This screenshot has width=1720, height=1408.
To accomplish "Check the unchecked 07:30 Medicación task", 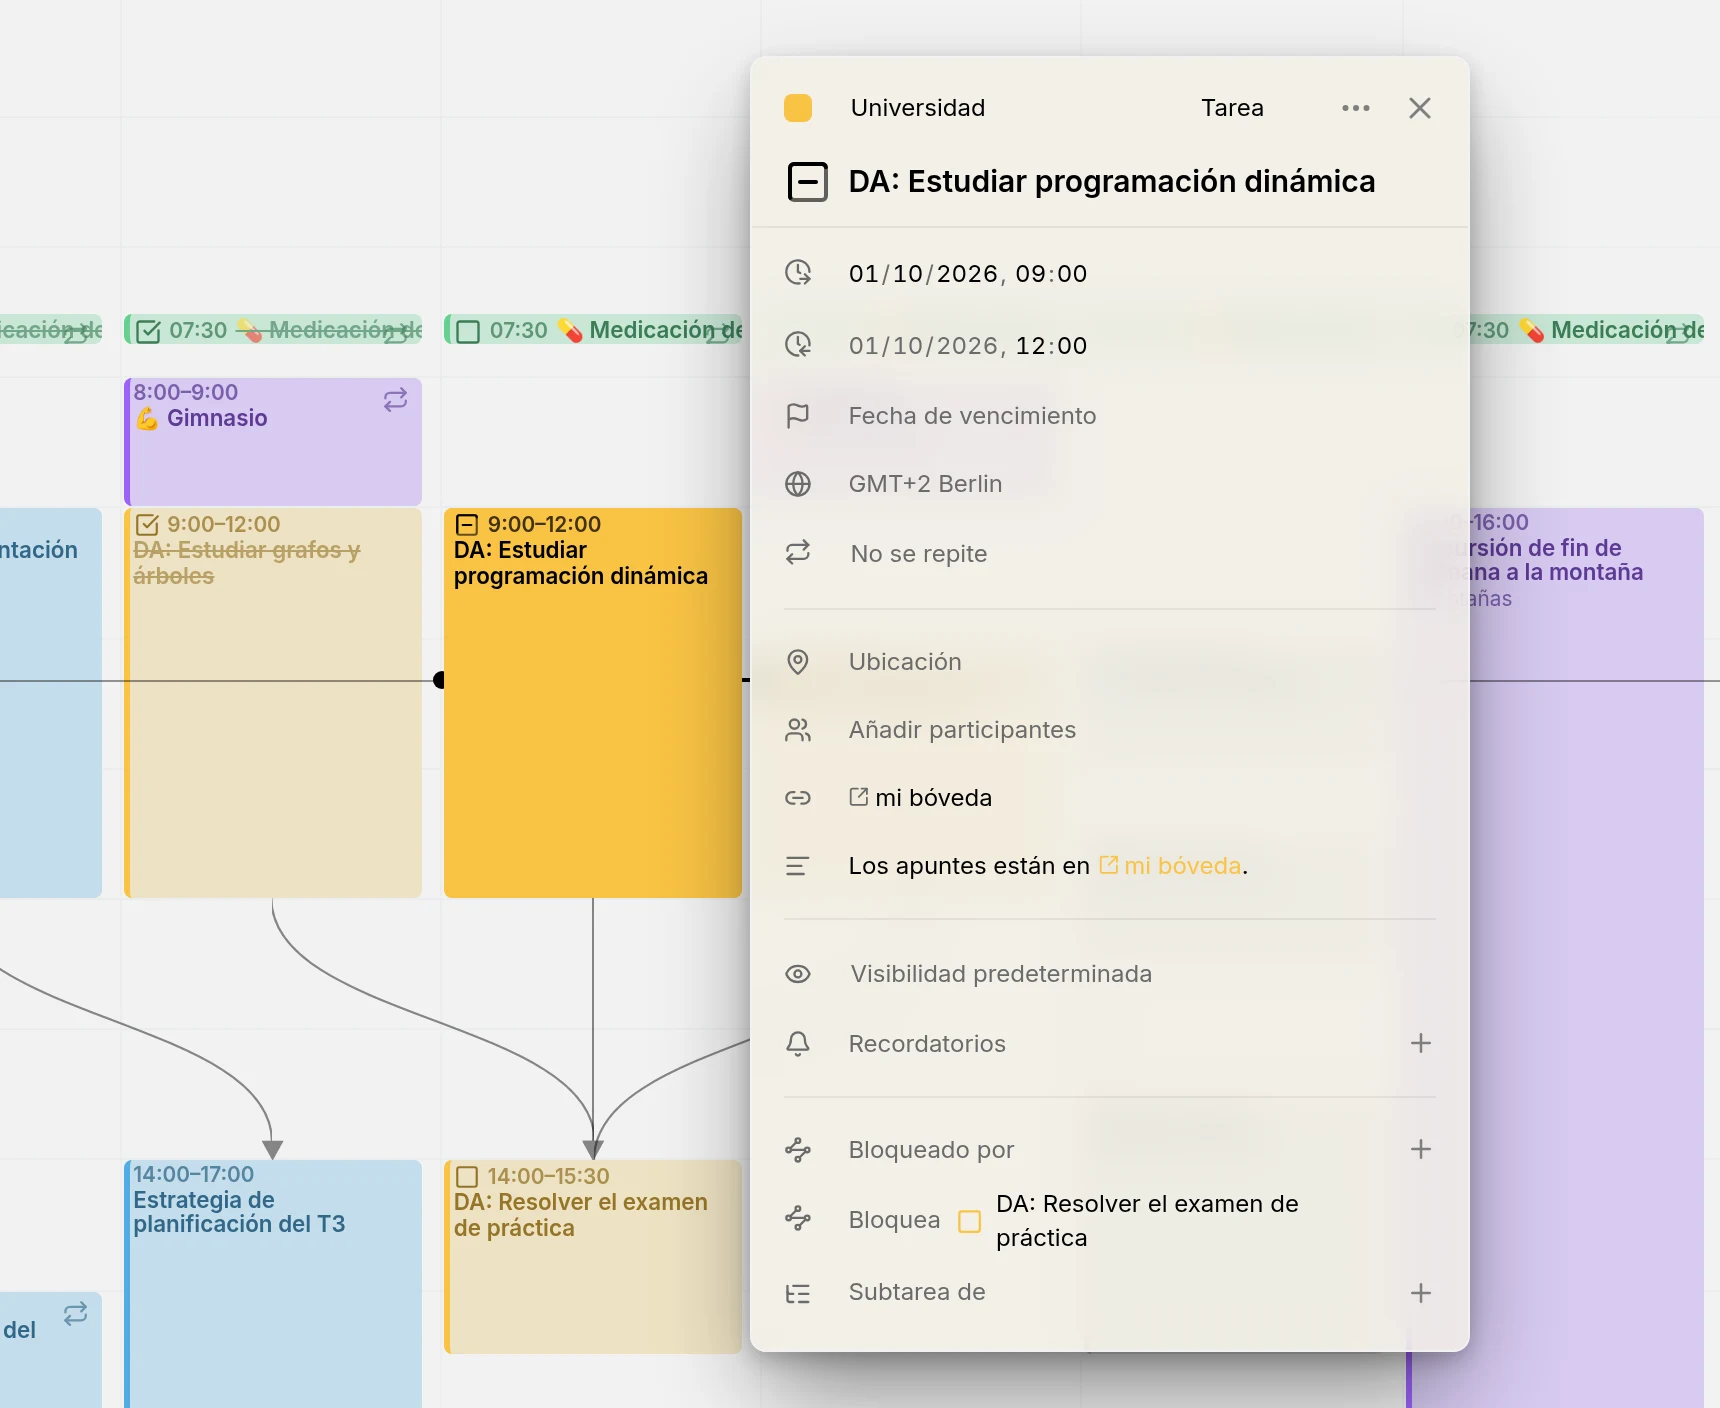I will (468, 331).
